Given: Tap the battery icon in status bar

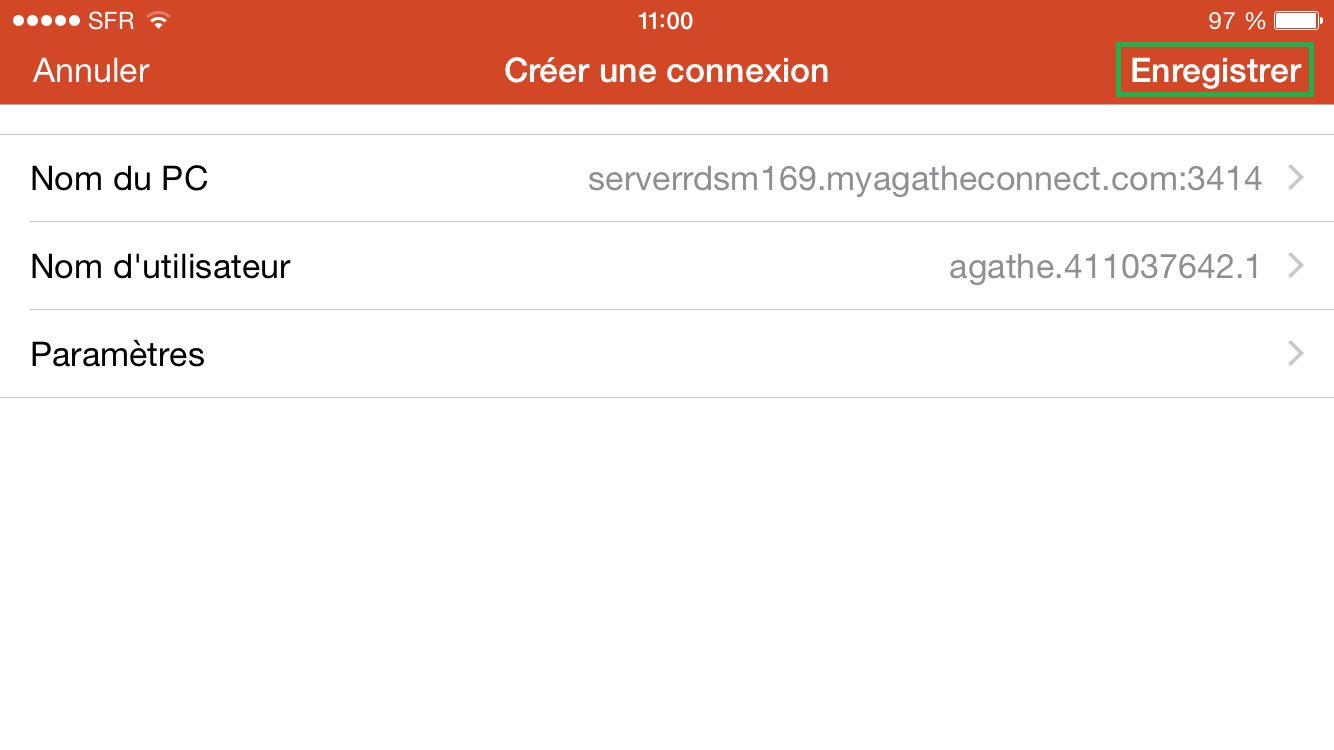Looking at the screenshot, I should coord(1298,20).
